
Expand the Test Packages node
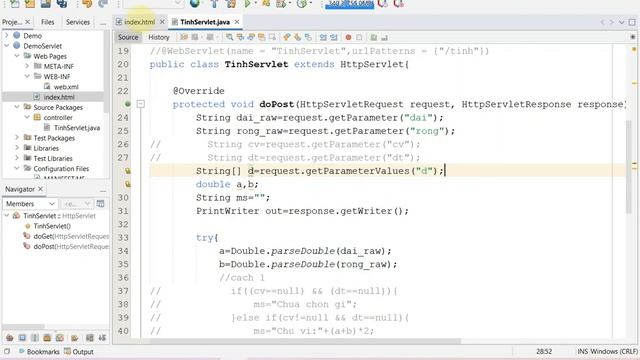(17, 138)
